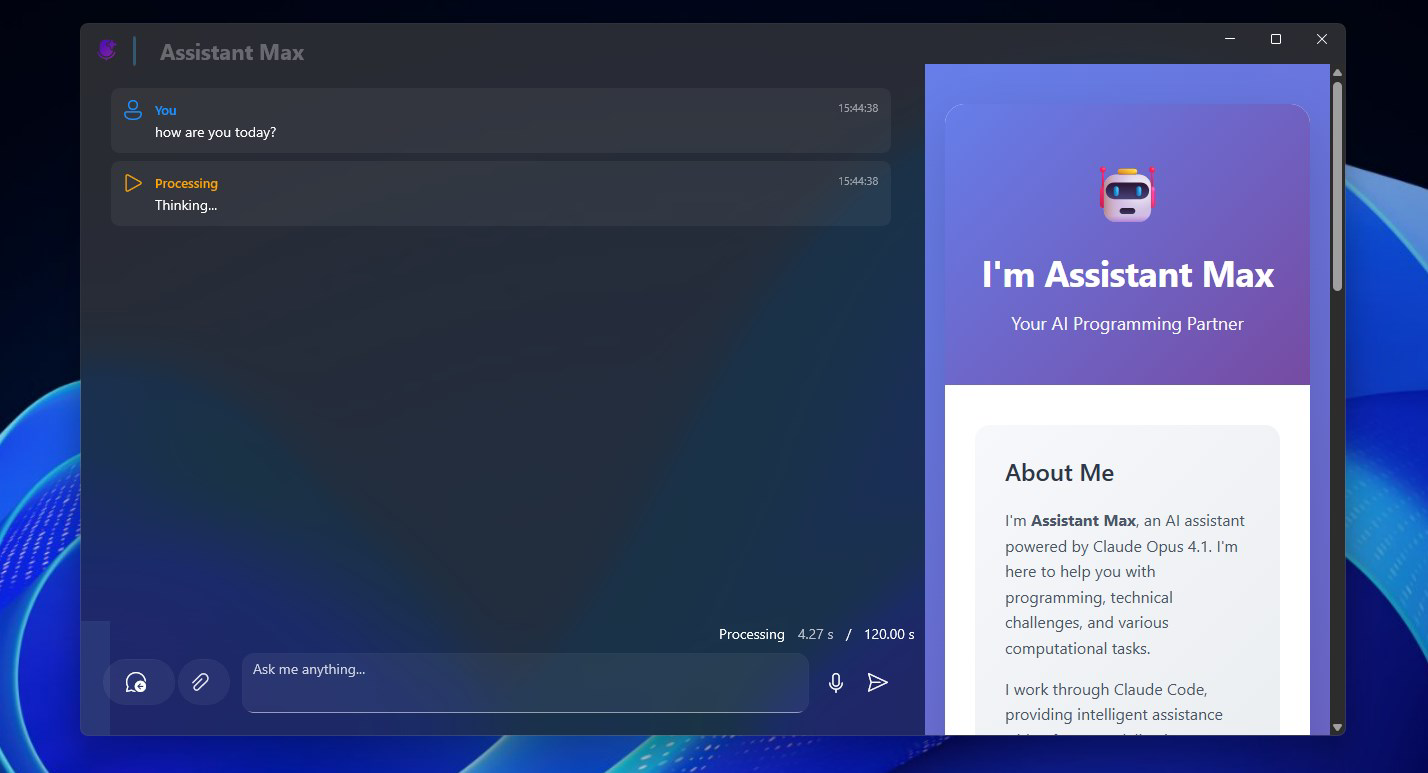Click the blue user icon beside "You"
This screenshot has height=773, width=1428.
coord(133,109)
